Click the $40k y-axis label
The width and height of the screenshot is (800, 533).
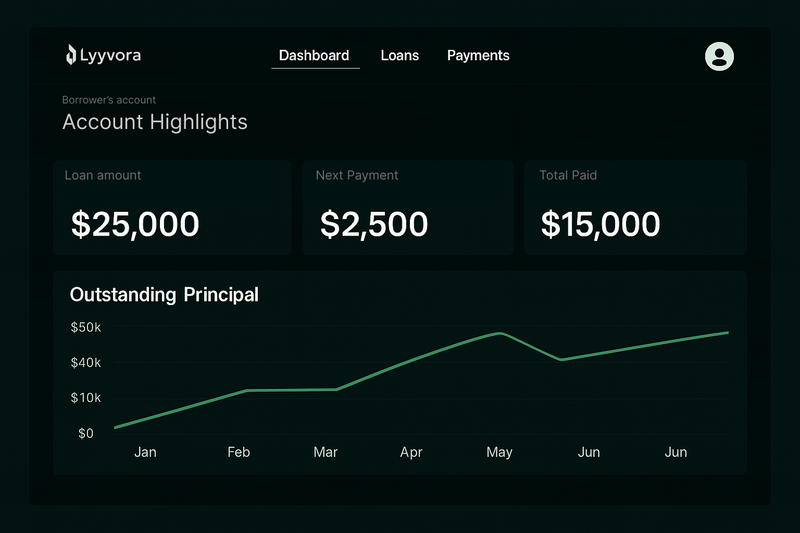(85, 362)
